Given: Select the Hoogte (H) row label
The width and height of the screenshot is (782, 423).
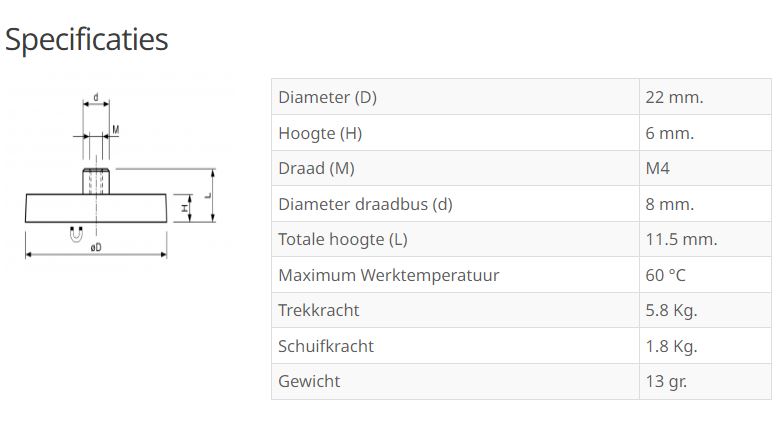Looking at the screenshot, I should 320,133.
